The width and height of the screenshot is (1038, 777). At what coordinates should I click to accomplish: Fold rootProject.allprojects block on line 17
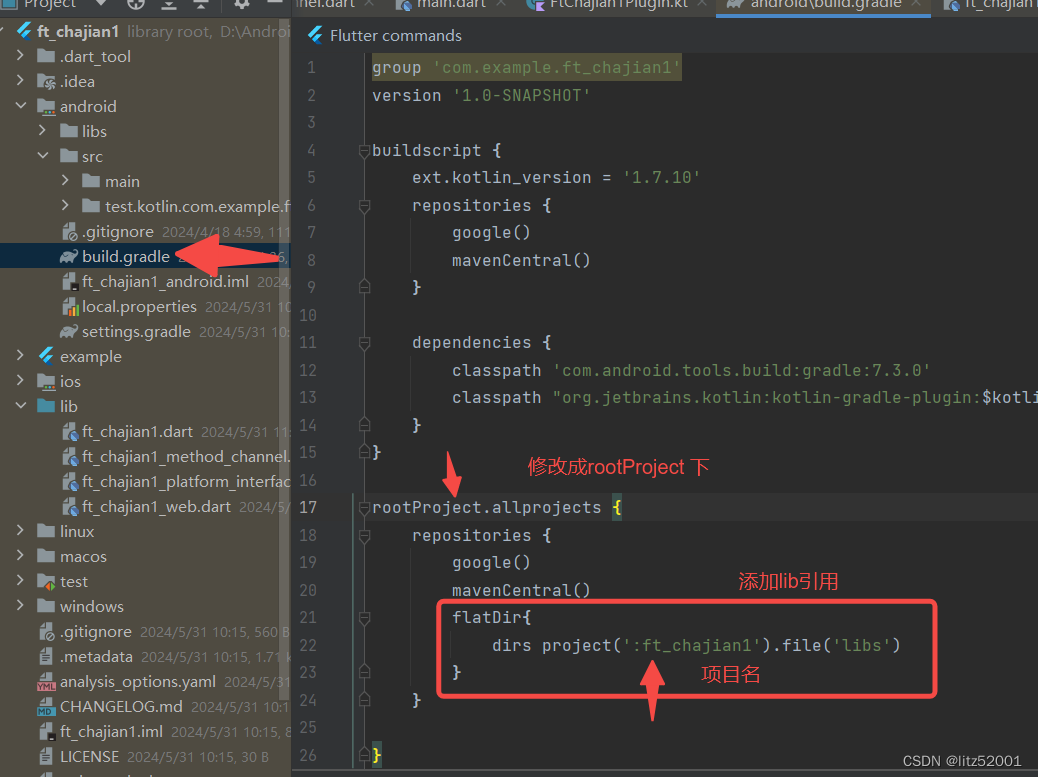pyautogui.click(x=364, y=508)
